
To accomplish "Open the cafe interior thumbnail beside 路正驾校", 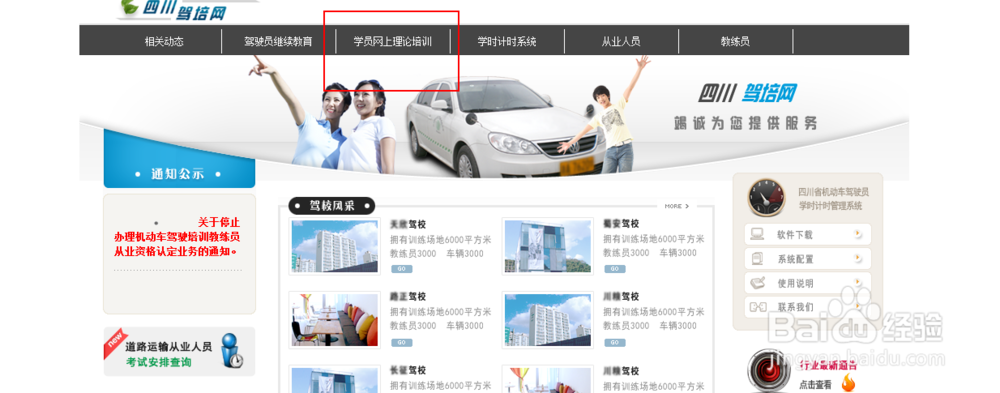I will (x=334, y=320).
